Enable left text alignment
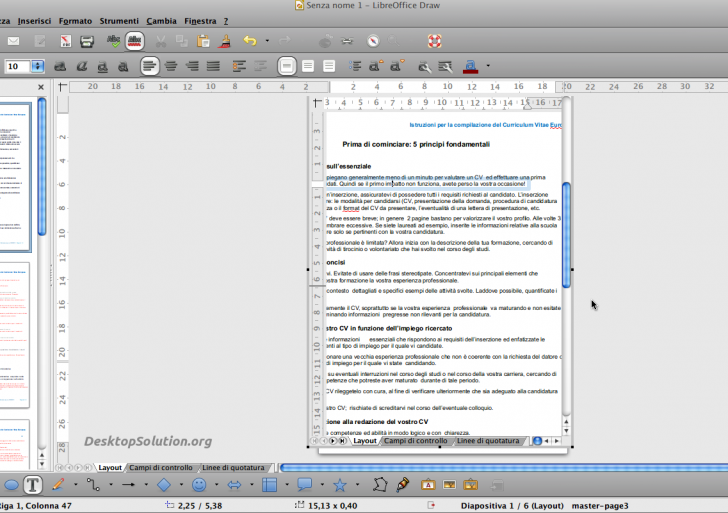The height and width of the screenshot is (513, 728). (149, 66)
